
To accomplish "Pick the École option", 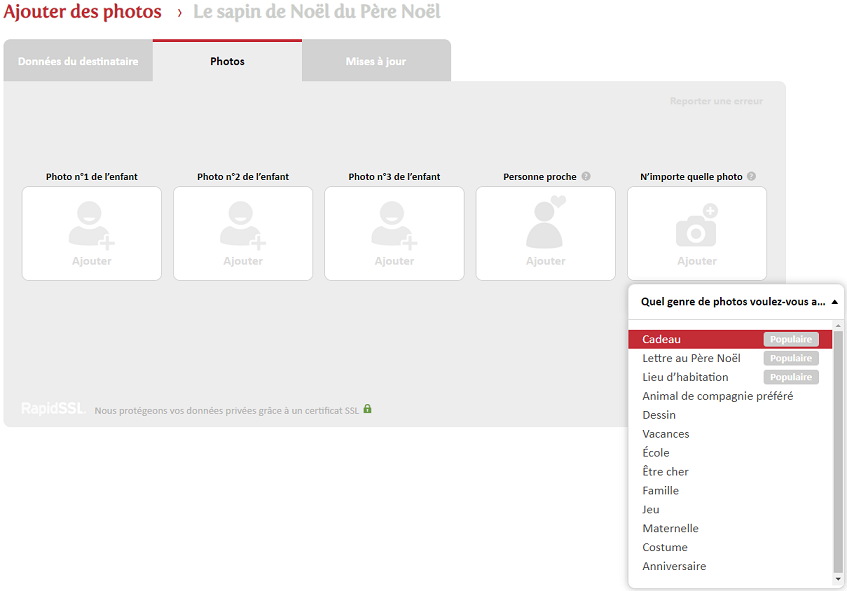I will (x=730, y=453).
